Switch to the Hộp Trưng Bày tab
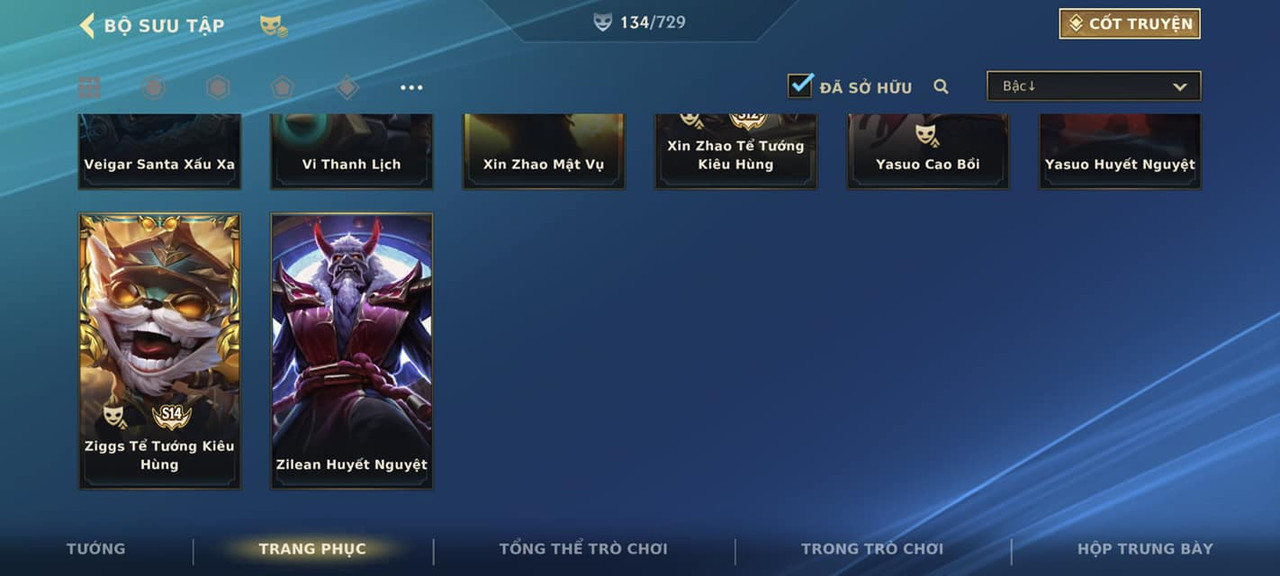 coord(1145,549)
